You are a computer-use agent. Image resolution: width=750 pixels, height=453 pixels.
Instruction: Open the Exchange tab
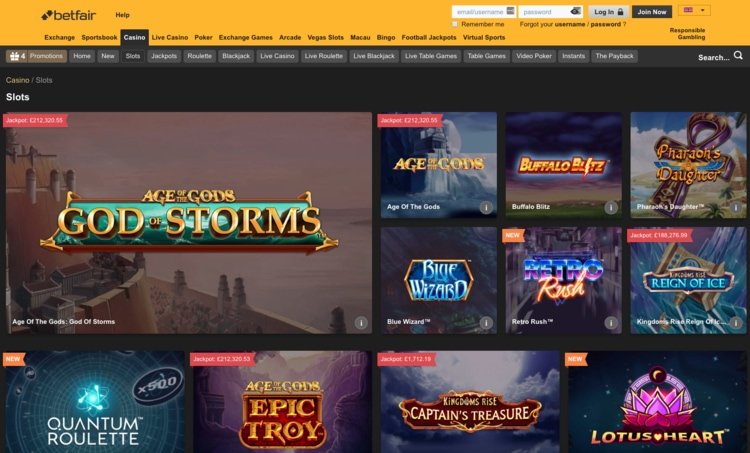59,37
